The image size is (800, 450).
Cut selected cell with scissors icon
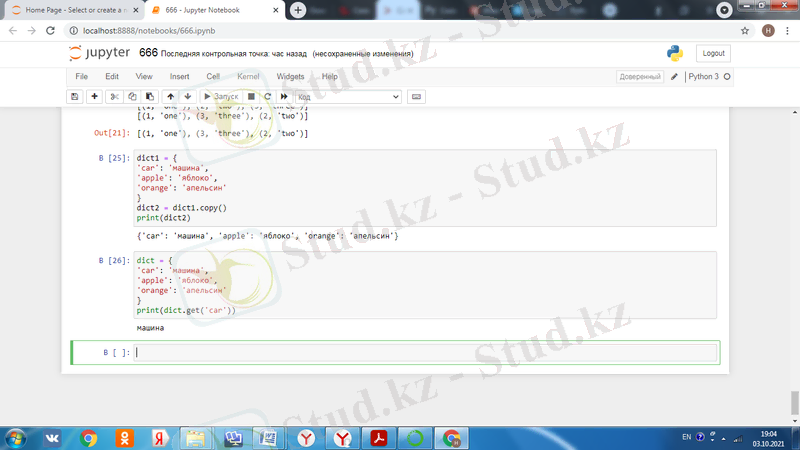tap(116, 97)
